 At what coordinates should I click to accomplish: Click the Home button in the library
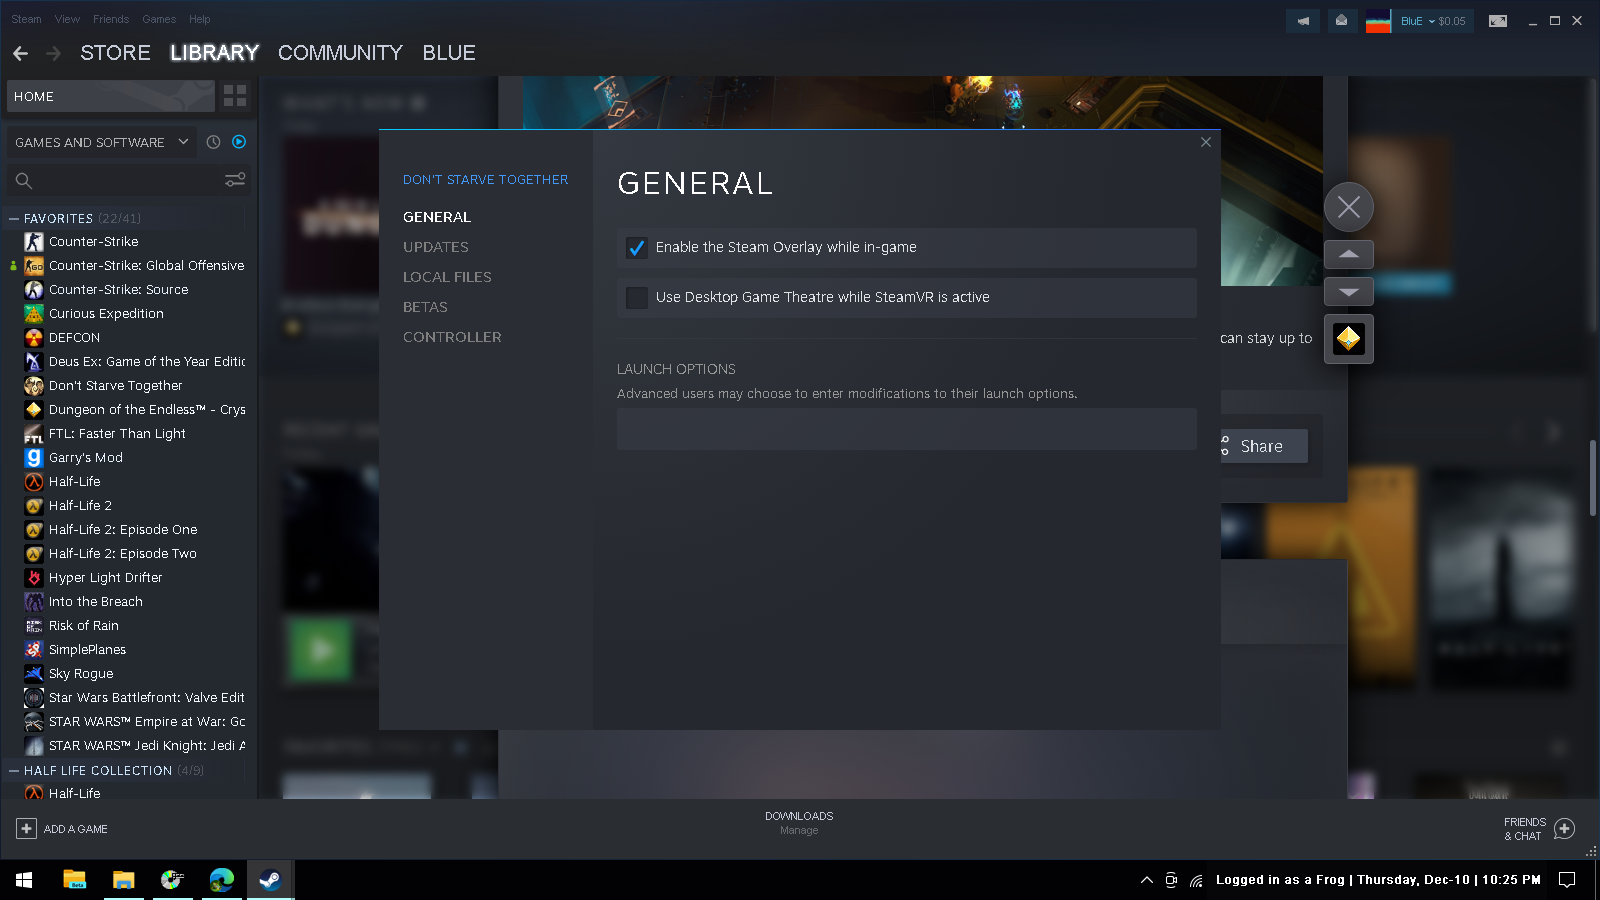[x=111, y=96]
